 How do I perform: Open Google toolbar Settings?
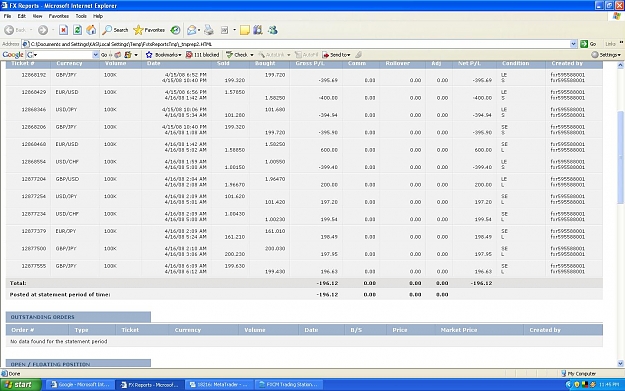[x=606, y=55]
